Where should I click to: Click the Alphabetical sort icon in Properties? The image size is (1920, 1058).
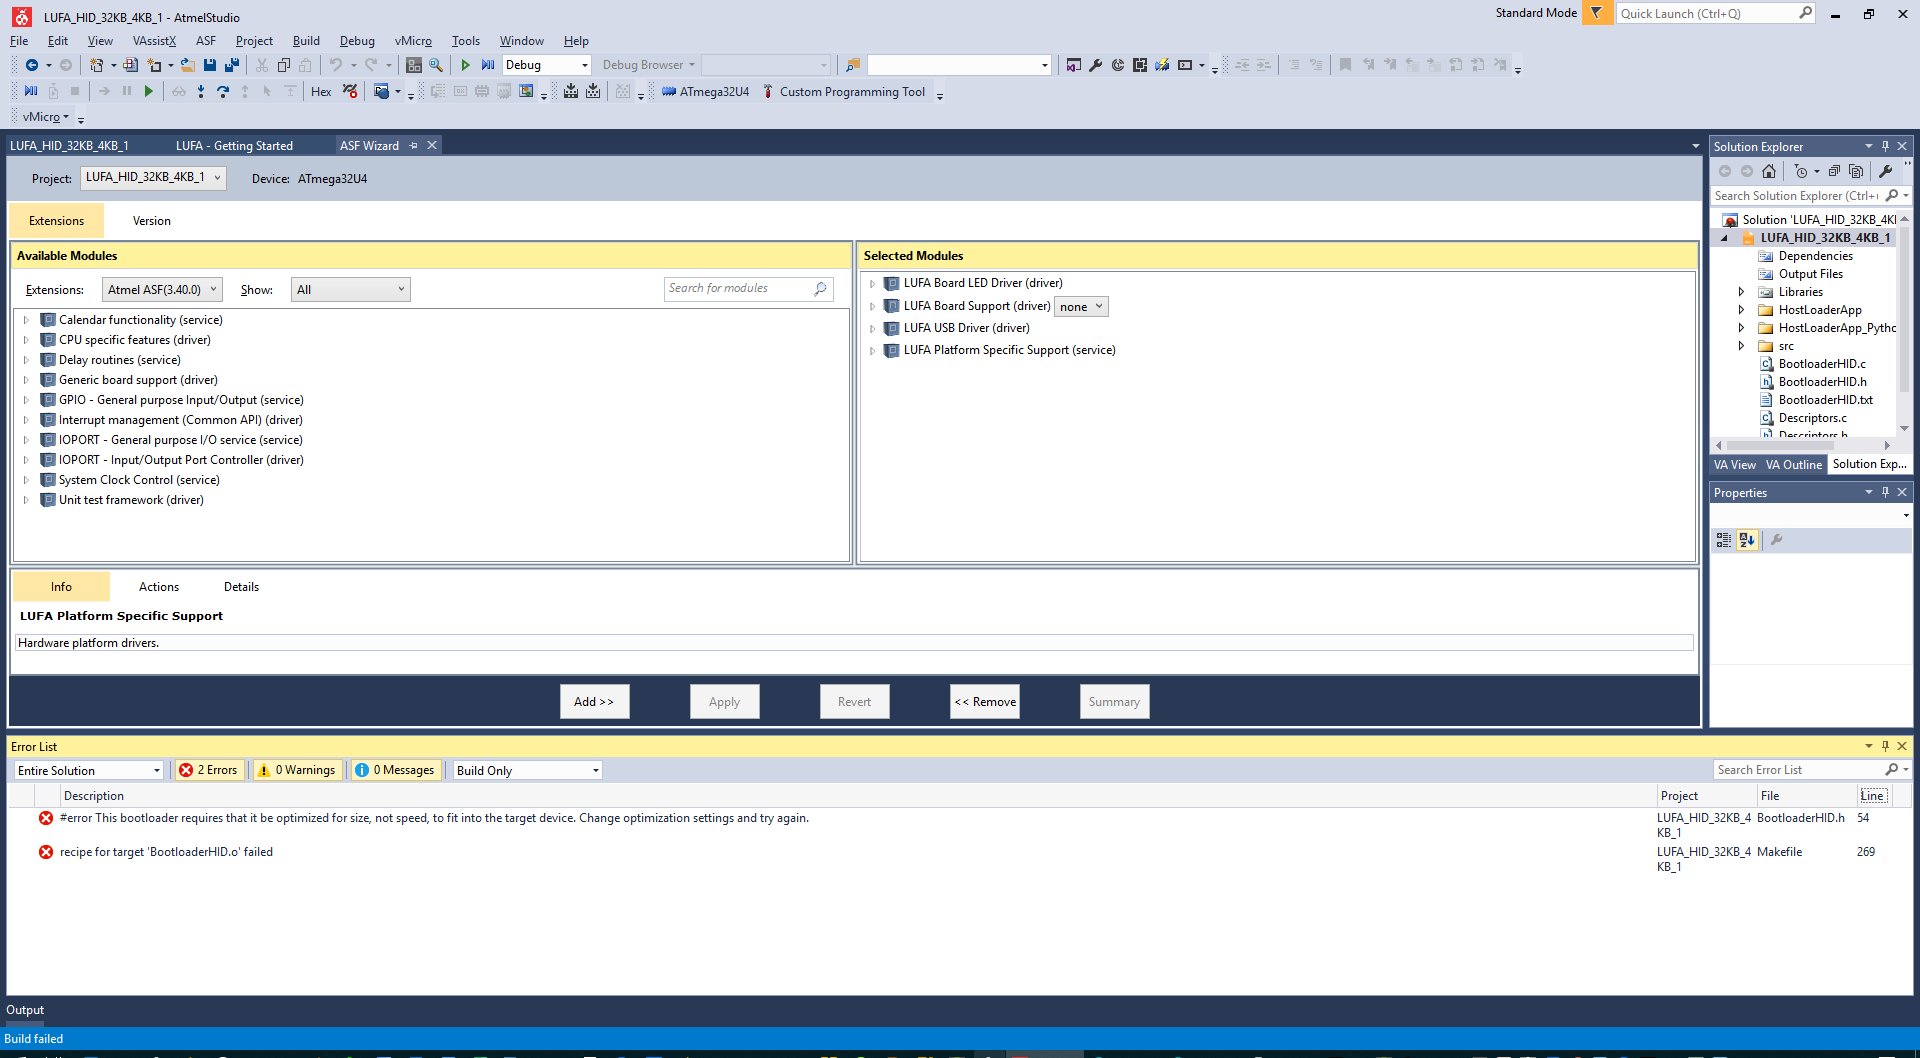coord(1747,540)
